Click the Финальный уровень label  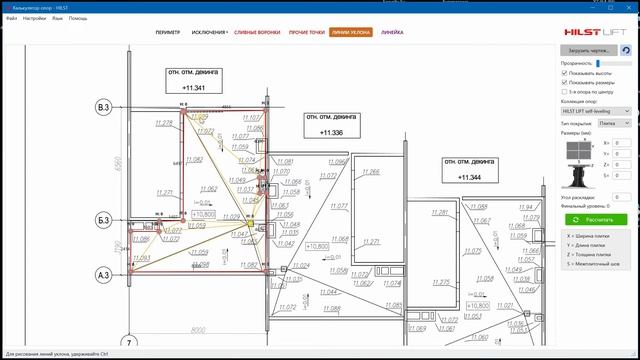[585, 207]
